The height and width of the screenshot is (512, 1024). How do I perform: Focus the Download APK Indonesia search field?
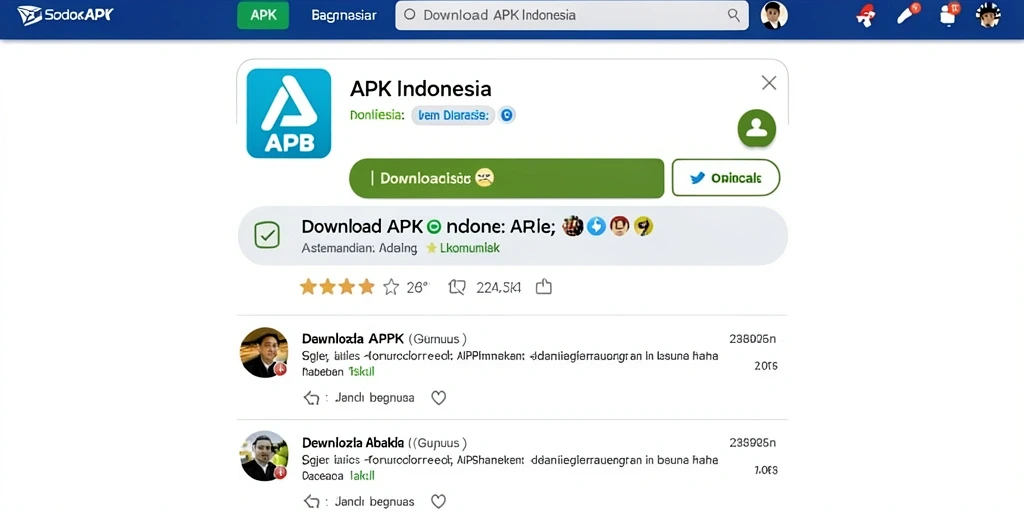[571, 15]
